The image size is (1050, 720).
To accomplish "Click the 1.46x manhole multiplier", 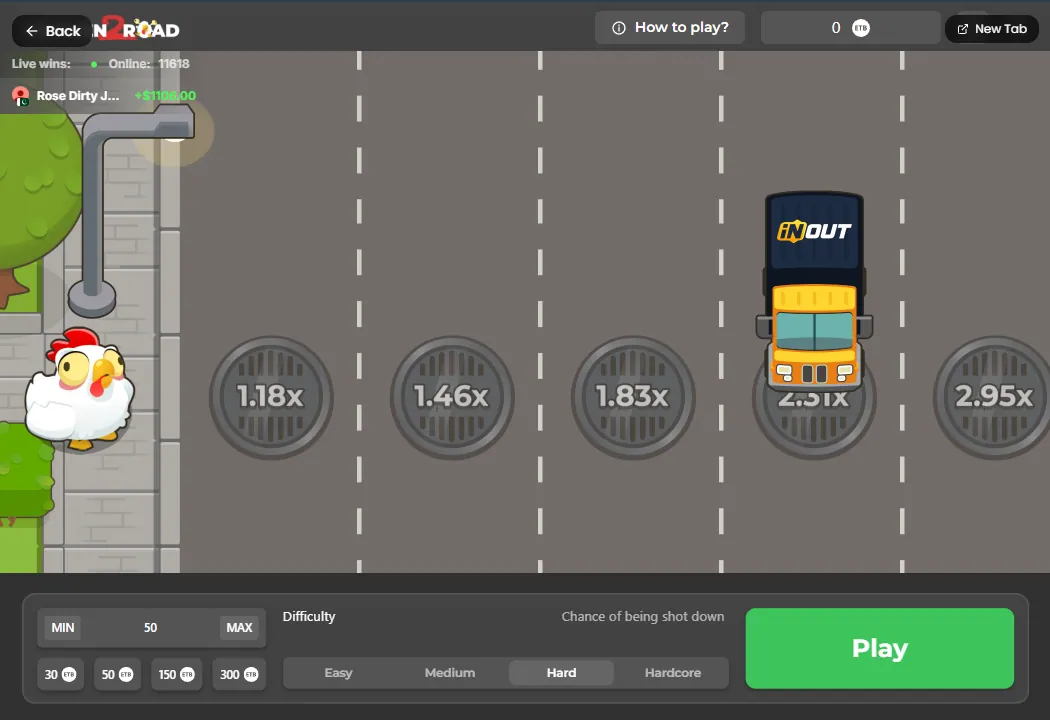I will click(452, 397).
